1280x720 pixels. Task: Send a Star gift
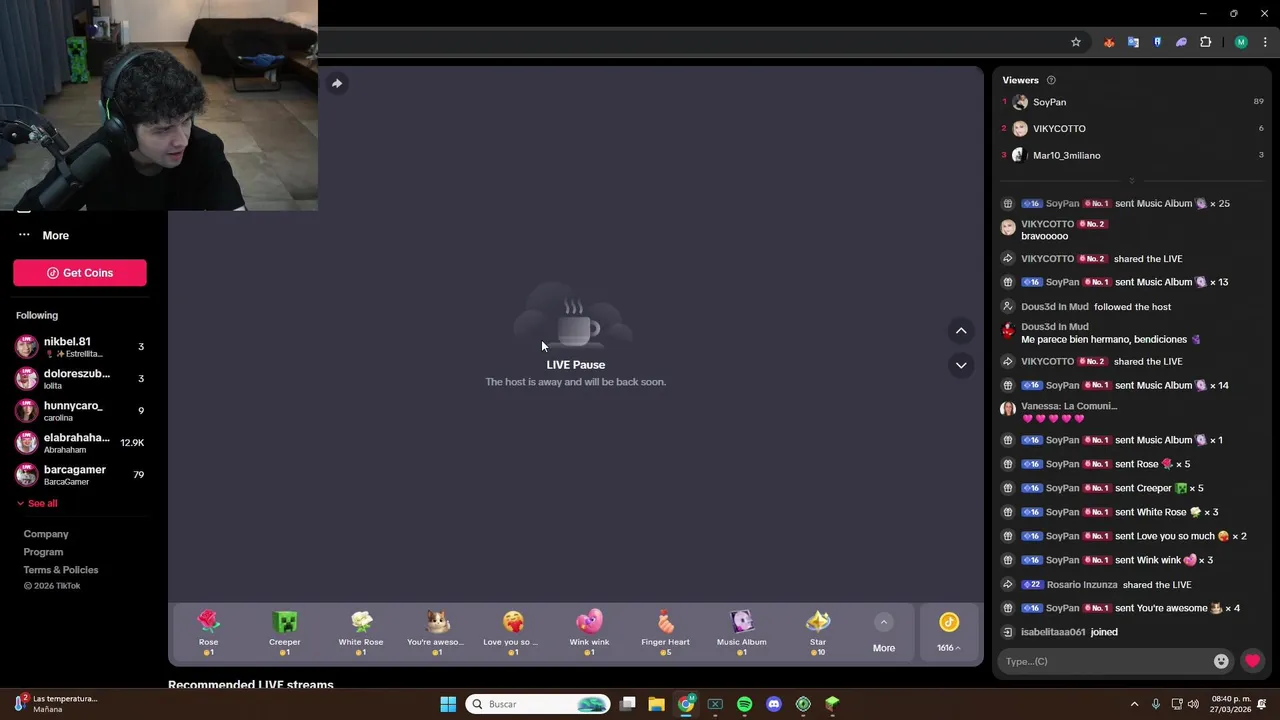(818, 633)
